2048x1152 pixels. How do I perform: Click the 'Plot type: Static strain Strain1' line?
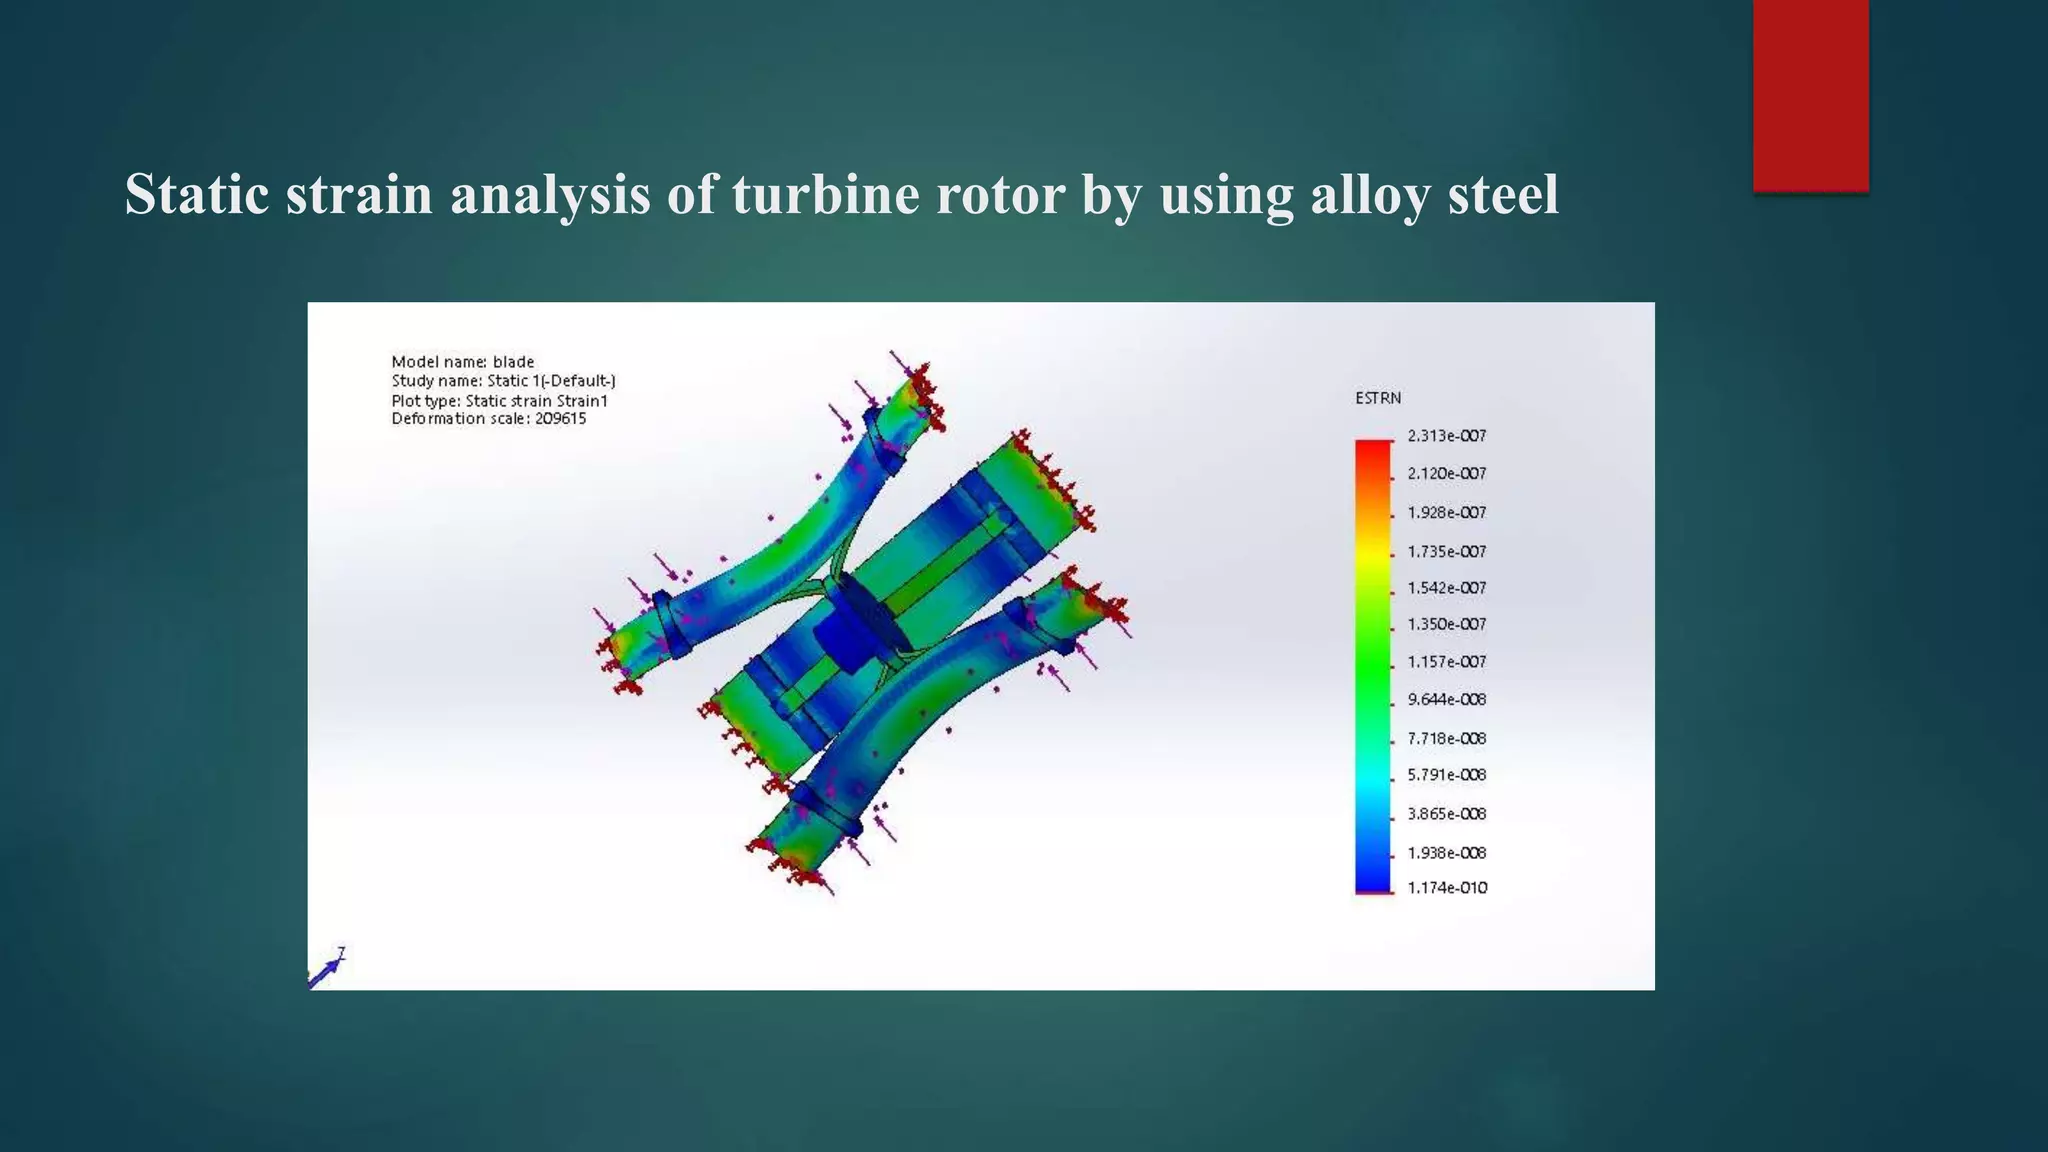499,401
